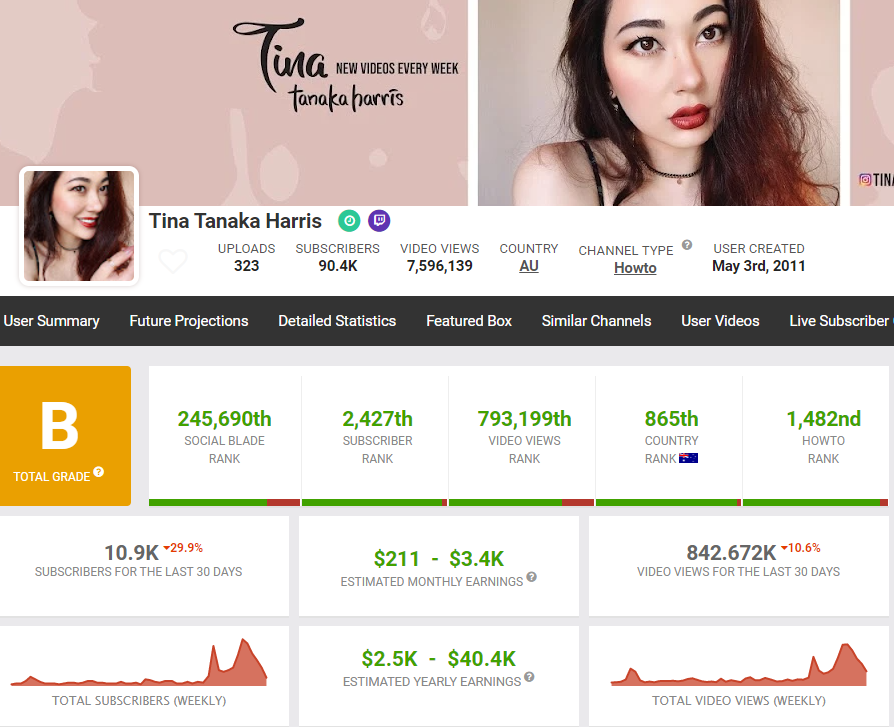The height and width of the screenshot is (727, 894).
Task: Click the Total Subscribers weekly chart
Action: click(x=139, y=663)
